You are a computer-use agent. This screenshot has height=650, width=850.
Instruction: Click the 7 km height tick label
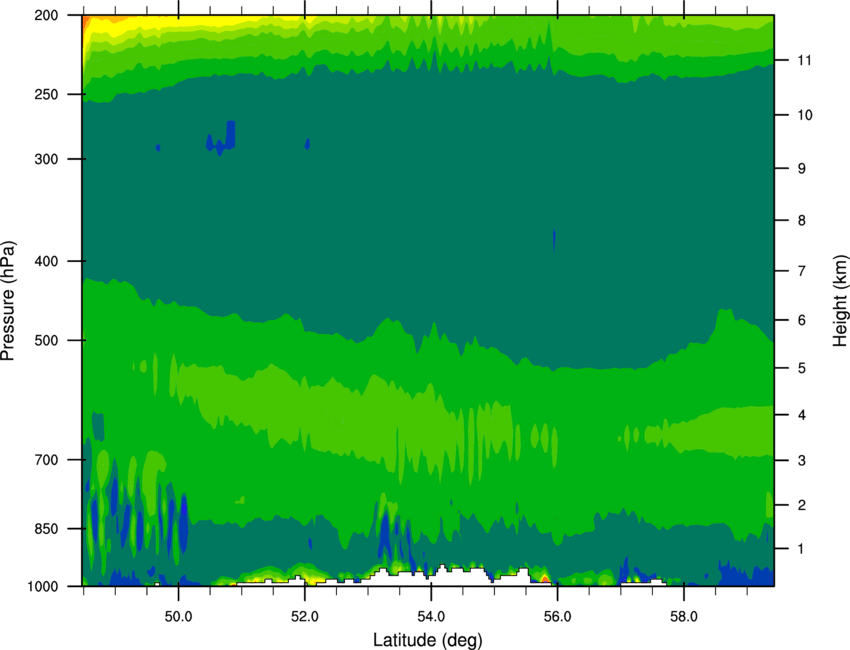tap(802, 271)
